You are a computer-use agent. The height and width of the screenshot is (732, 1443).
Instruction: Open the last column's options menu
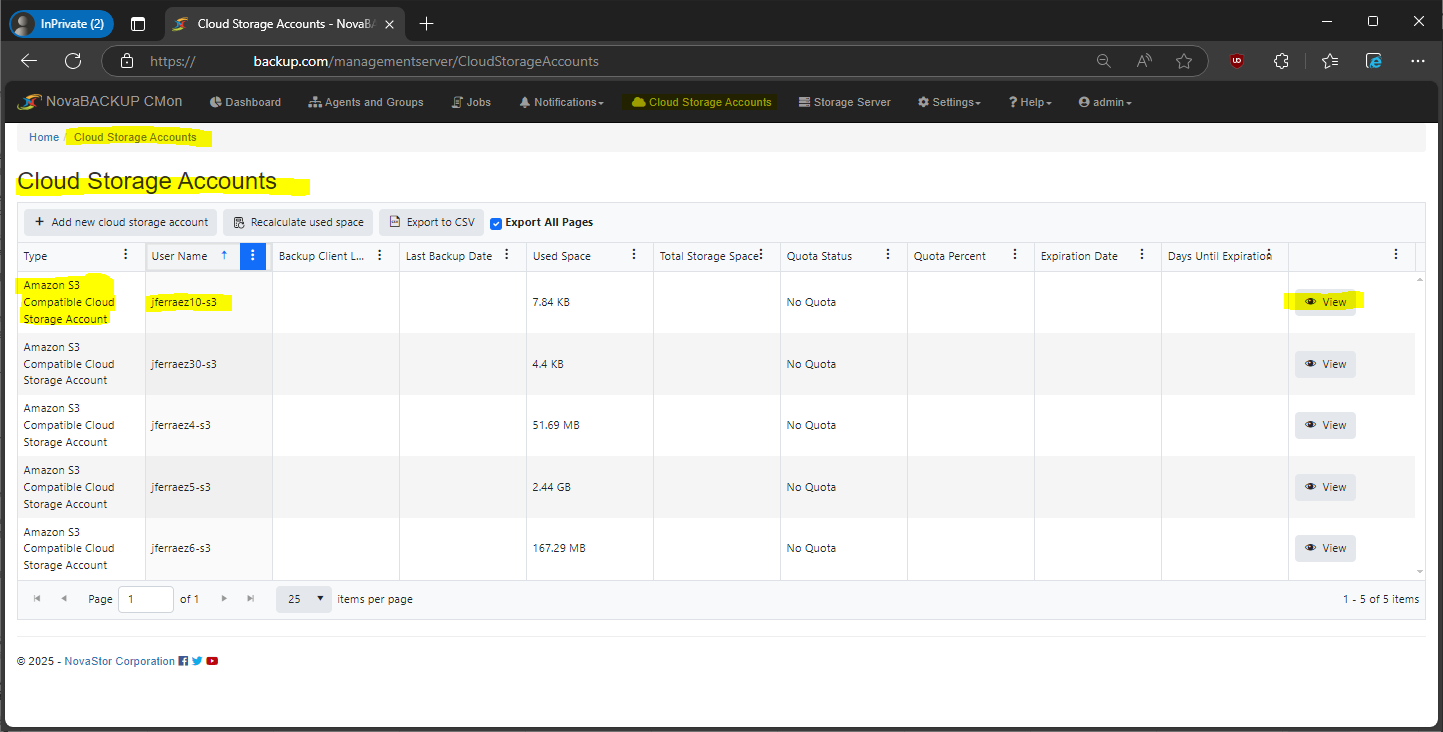point(1396,255)
